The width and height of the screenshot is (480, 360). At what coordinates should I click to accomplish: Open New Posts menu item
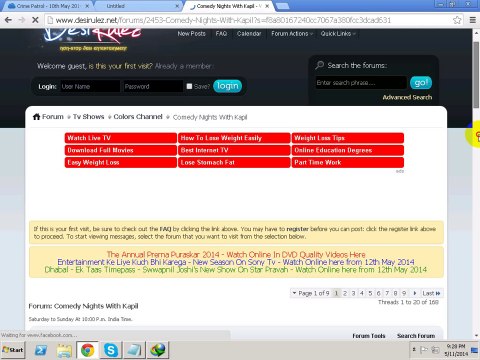[191, 34]
